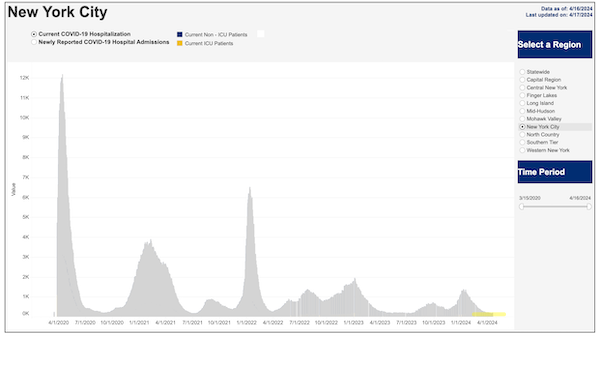Viewport: 600px width, 378px height.
Task: Select the New York City region
Action: (522, 127)
